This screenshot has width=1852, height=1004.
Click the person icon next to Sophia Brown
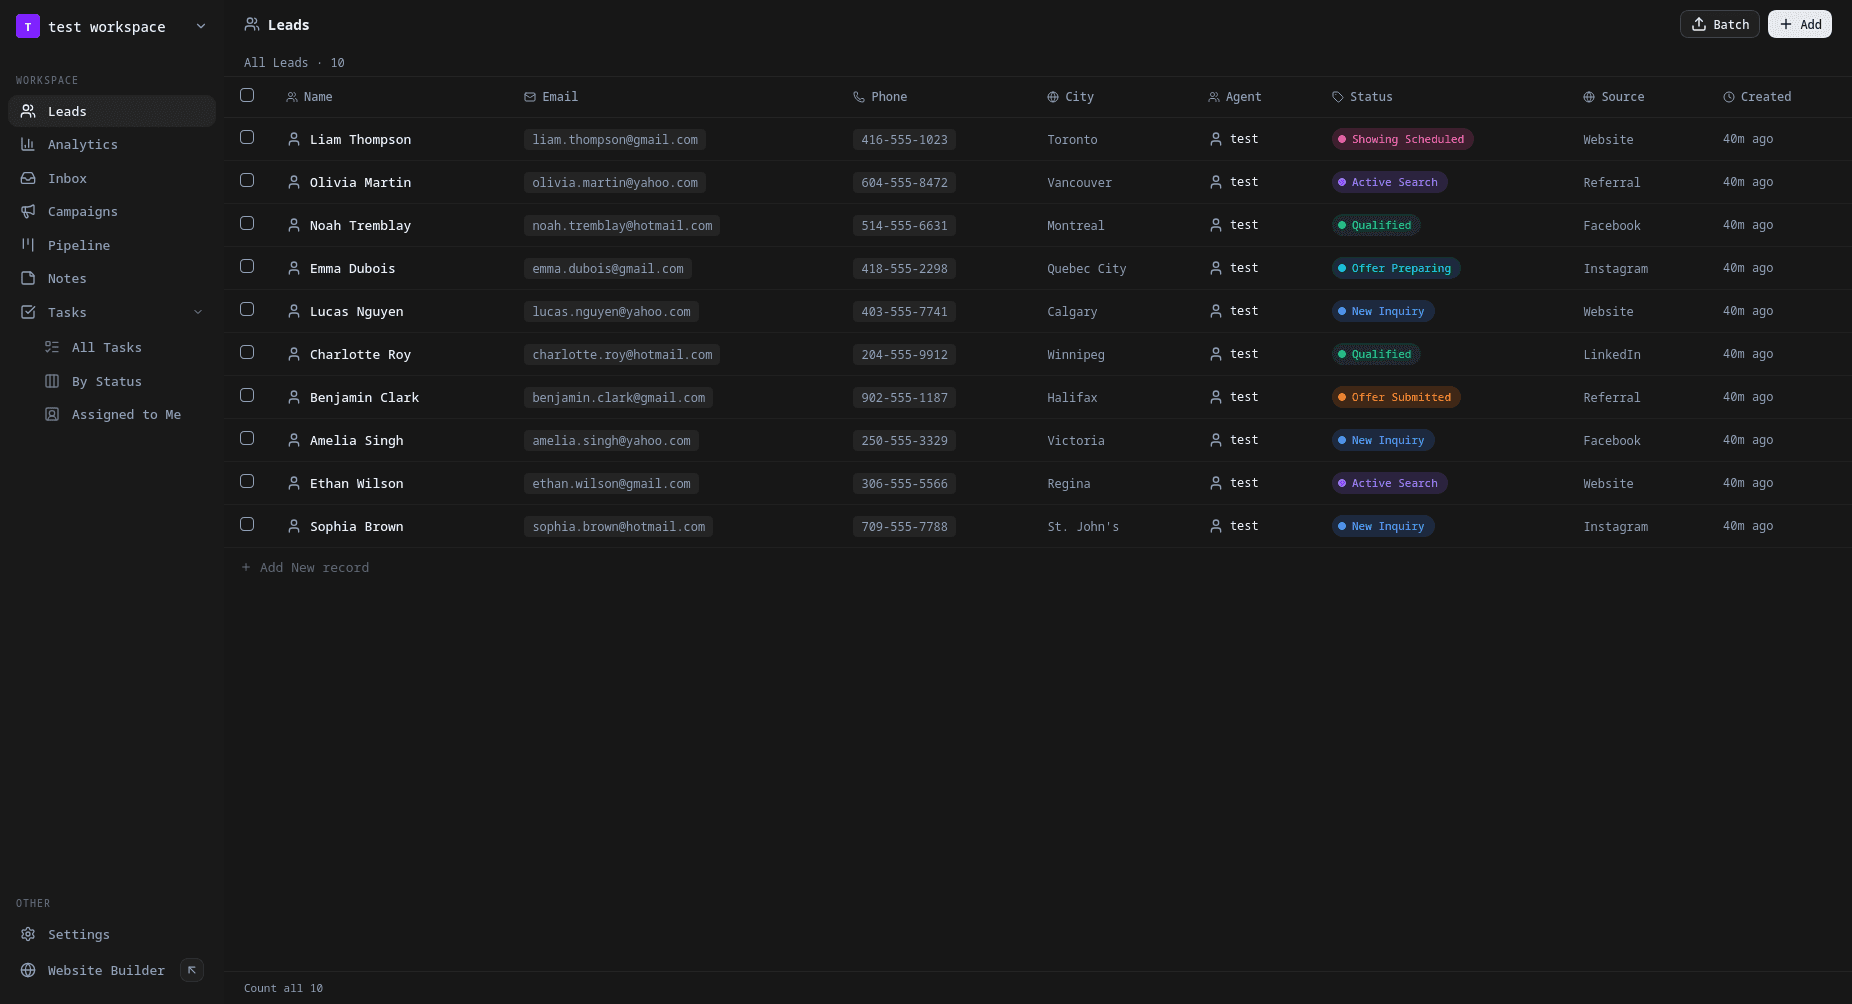coord(294,526)
